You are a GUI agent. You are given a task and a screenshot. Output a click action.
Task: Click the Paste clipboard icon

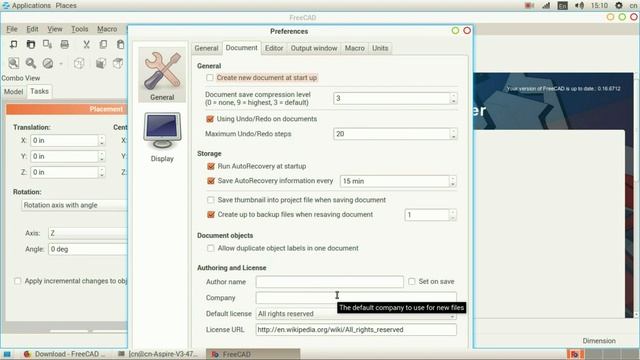click(120, 44)
